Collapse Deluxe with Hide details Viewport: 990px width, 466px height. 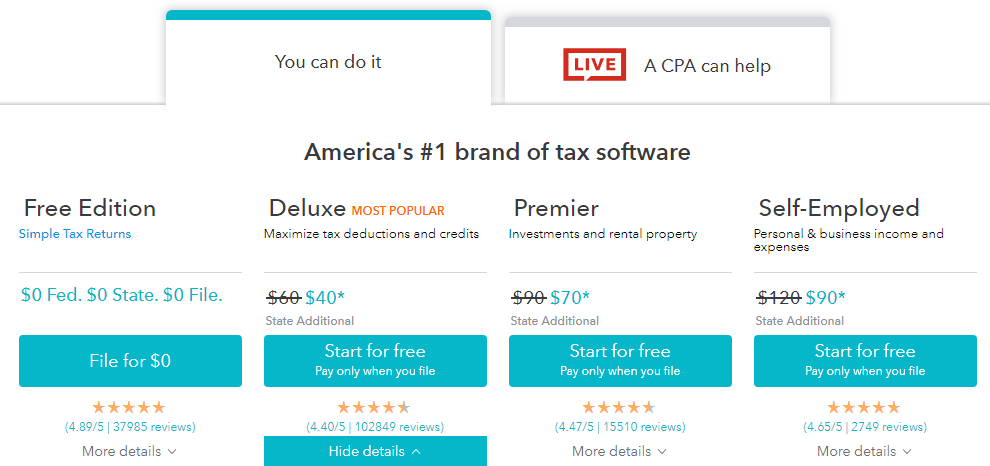coord(374,451)
